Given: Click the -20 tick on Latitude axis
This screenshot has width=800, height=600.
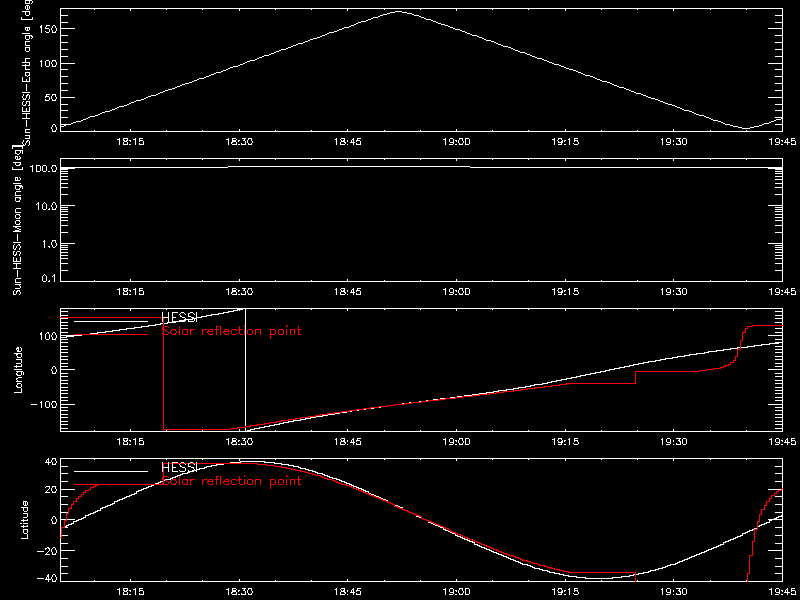Looking at the screenshot, I should coord(46,551).
